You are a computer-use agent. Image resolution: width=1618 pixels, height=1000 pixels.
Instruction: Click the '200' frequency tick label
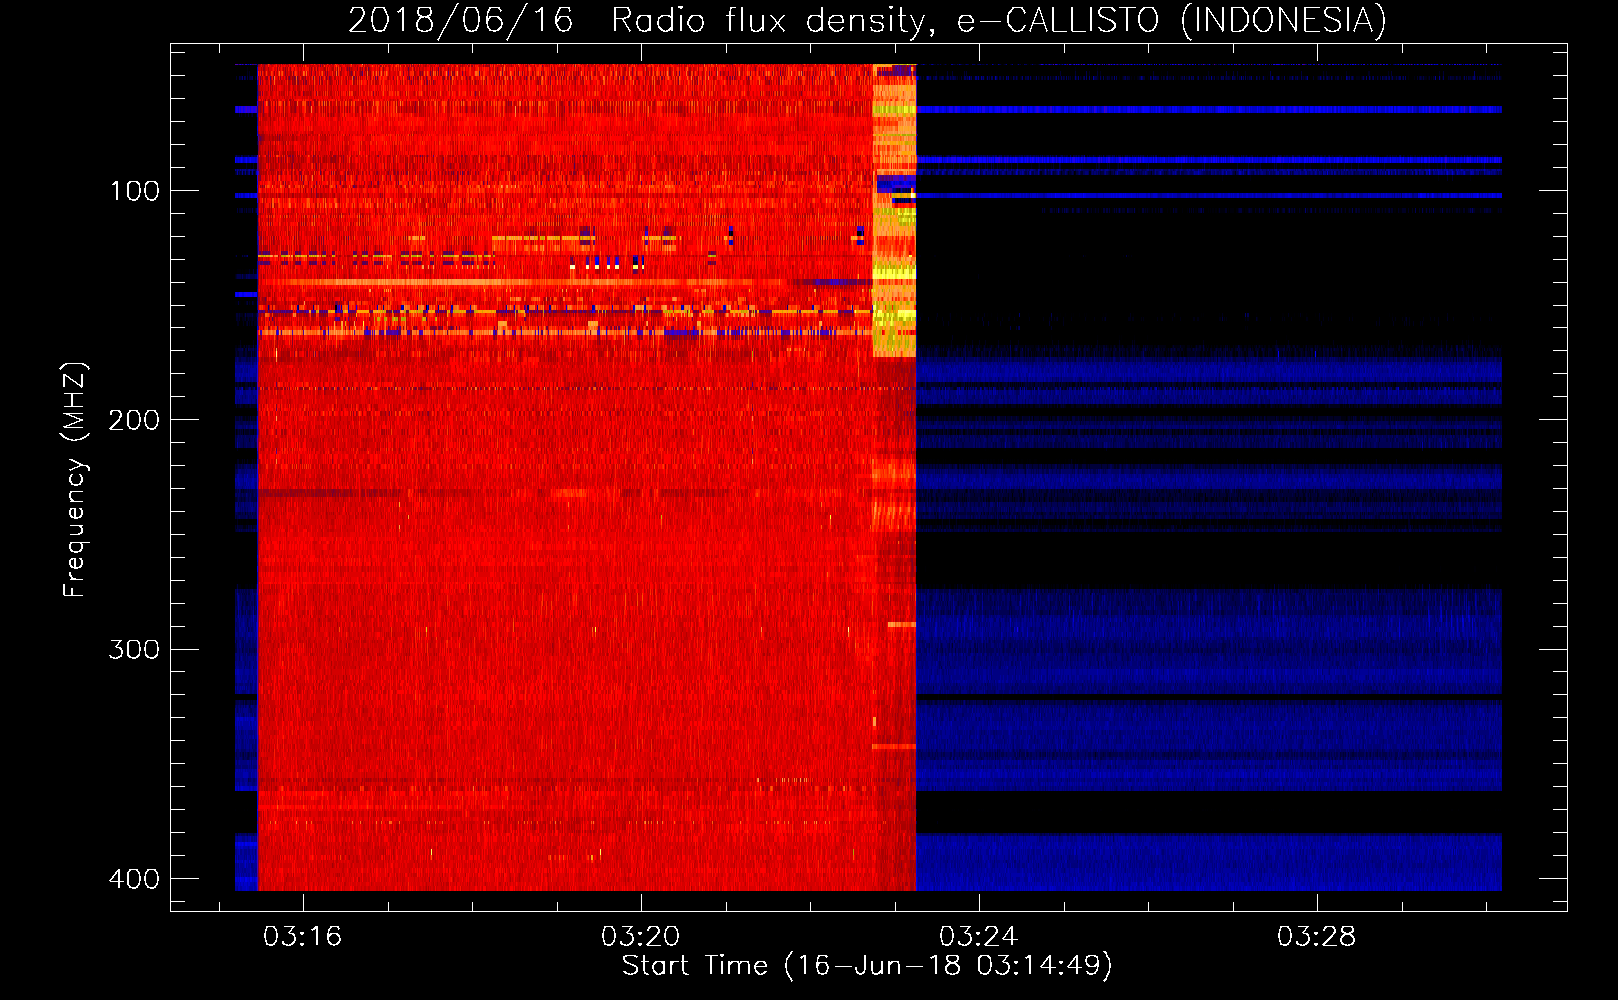[x=134, y=420]
